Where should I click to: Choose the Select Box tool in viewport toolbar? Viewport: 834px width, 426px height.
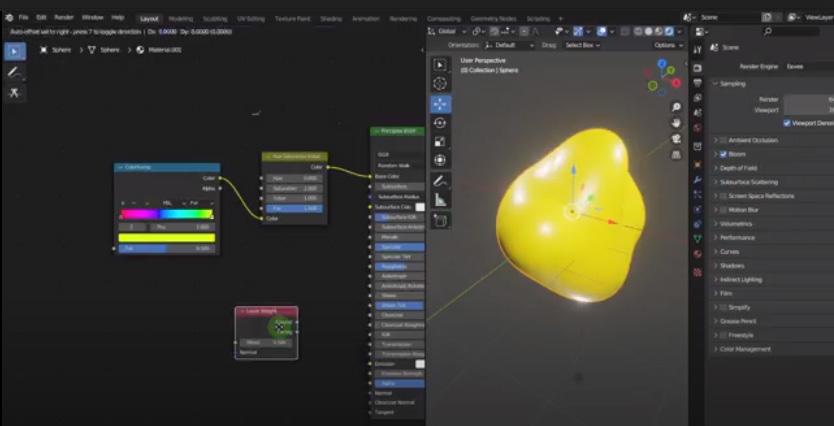(x=440, y=65)
